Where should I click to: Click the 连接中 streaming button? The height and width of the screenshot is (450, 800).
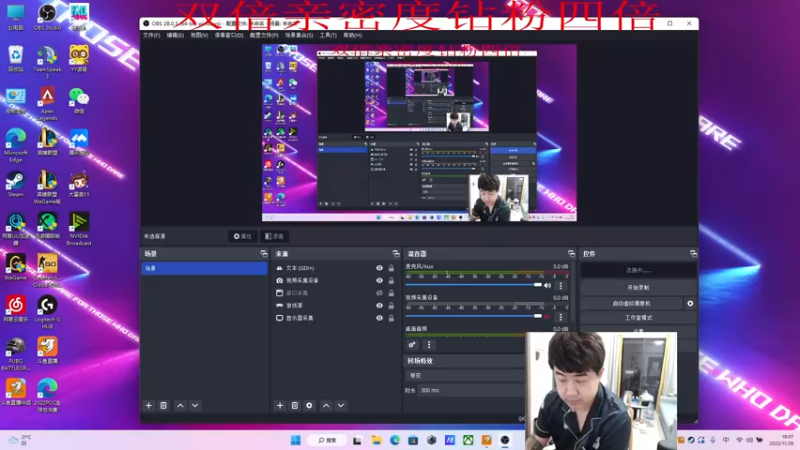[x=638, y=270]
